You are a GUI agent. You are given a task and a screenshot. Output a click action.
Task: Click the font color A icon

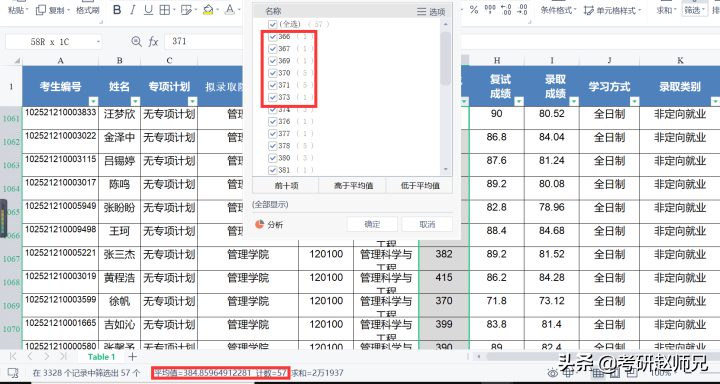coord(231,10)
